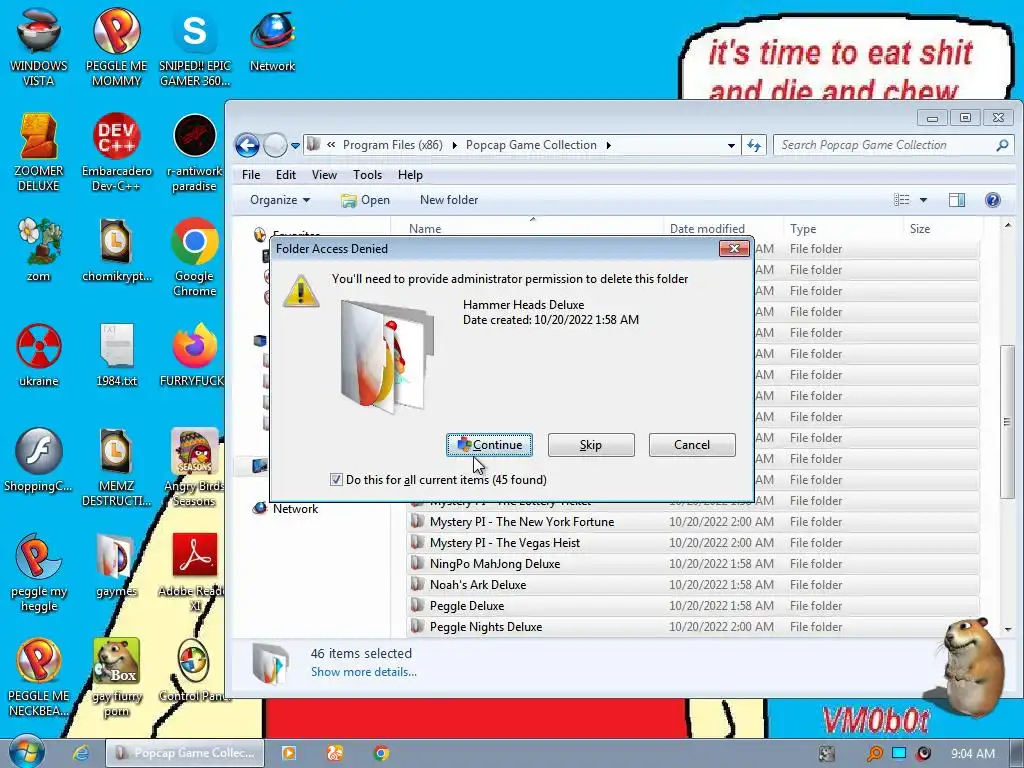Expand the address bar history dropdown
The image size is (1024, 768).
click(731, 146)
